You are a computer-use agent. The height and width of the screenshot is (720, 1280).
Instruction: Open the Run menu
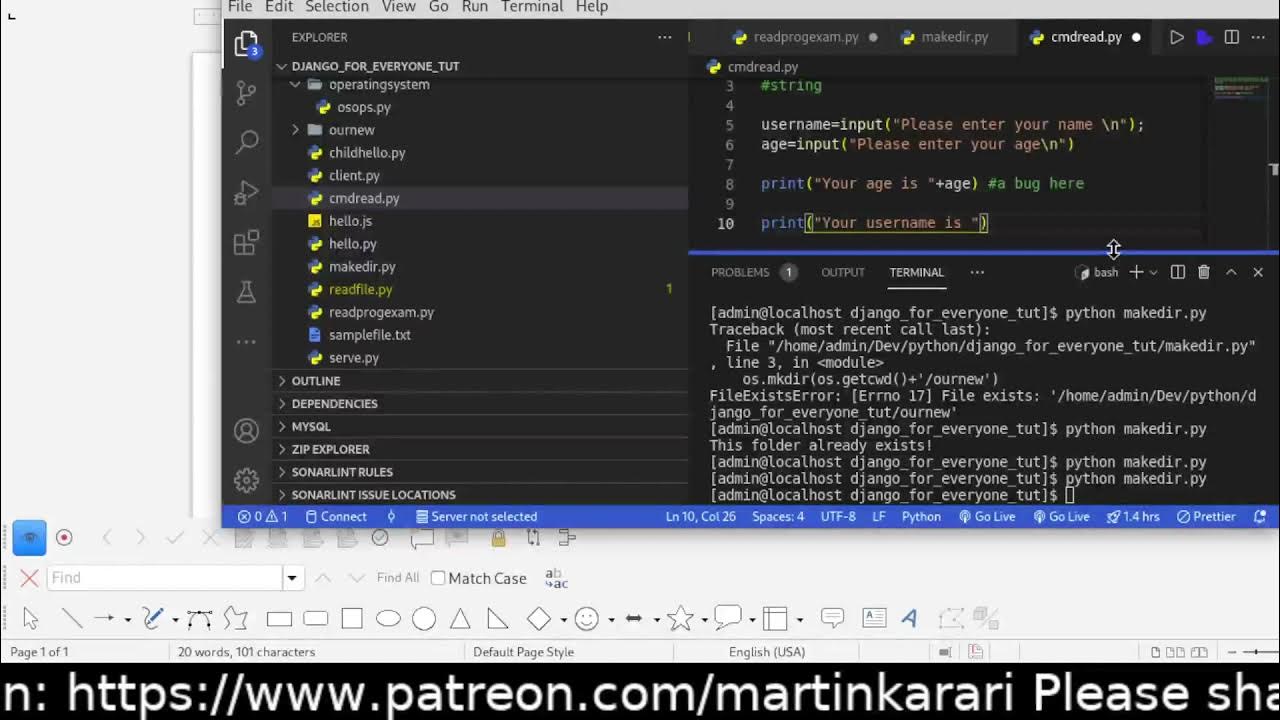coord(475,7)
